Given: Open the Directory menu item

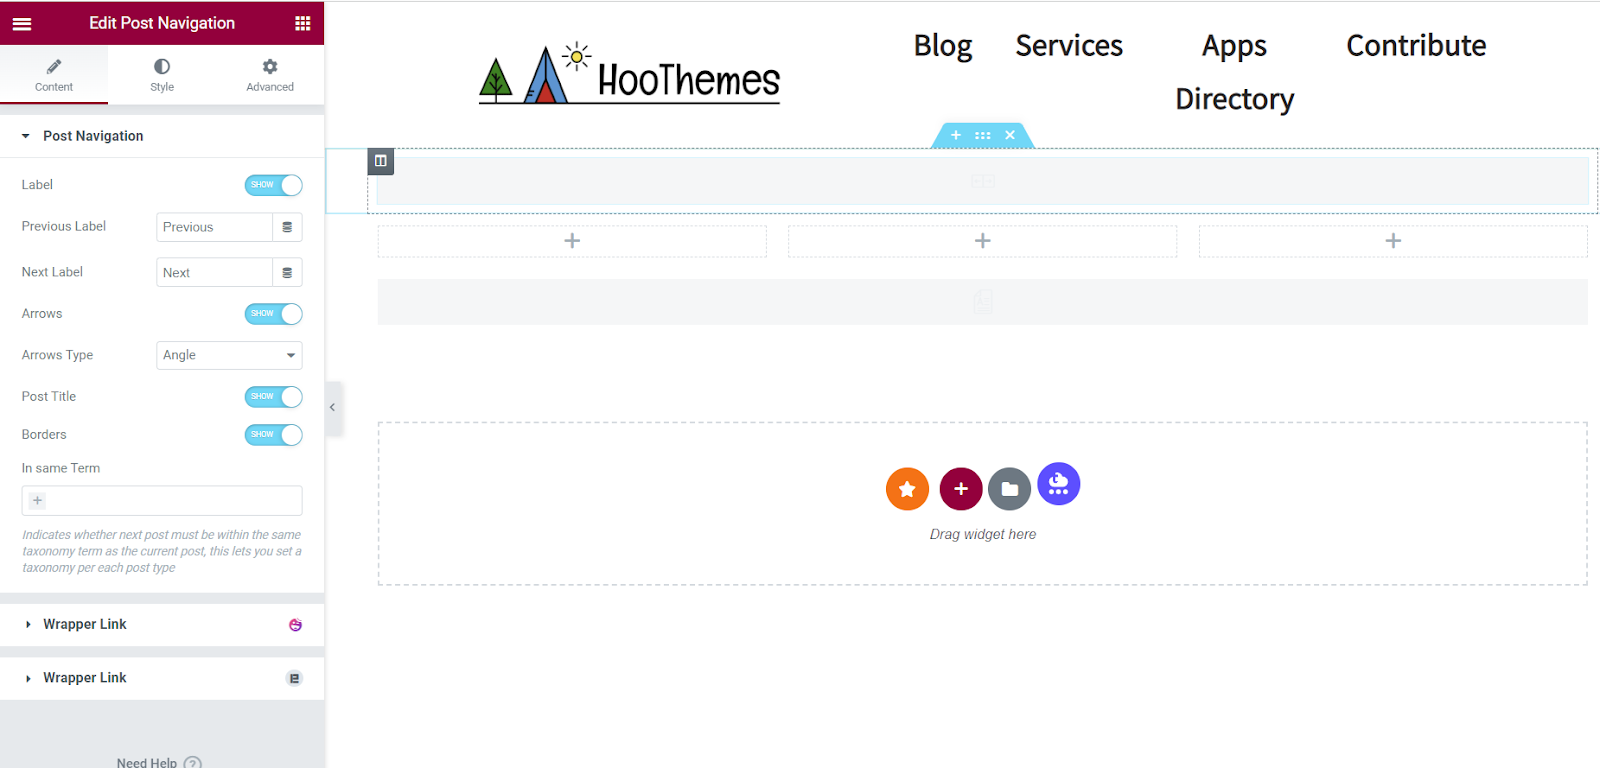Looking at the screenshot, I should [1234, 100].
